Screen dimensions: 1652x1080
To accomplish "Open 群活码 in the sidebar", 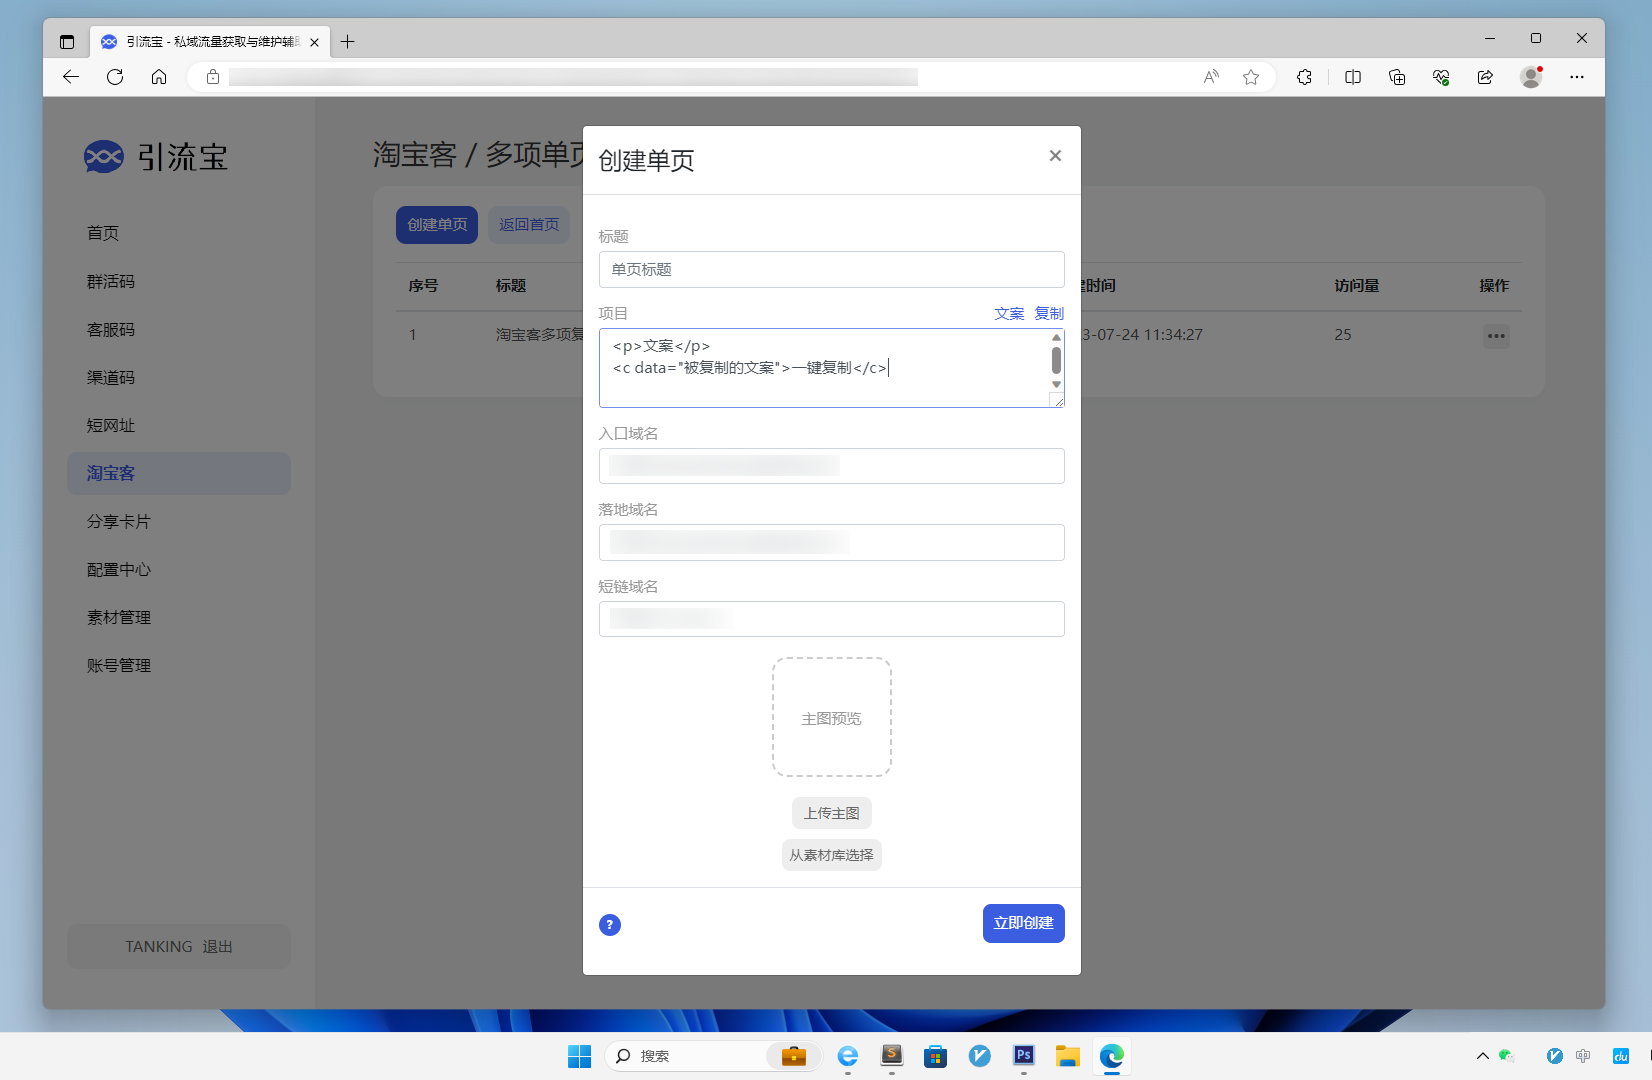I will point(111,281).
